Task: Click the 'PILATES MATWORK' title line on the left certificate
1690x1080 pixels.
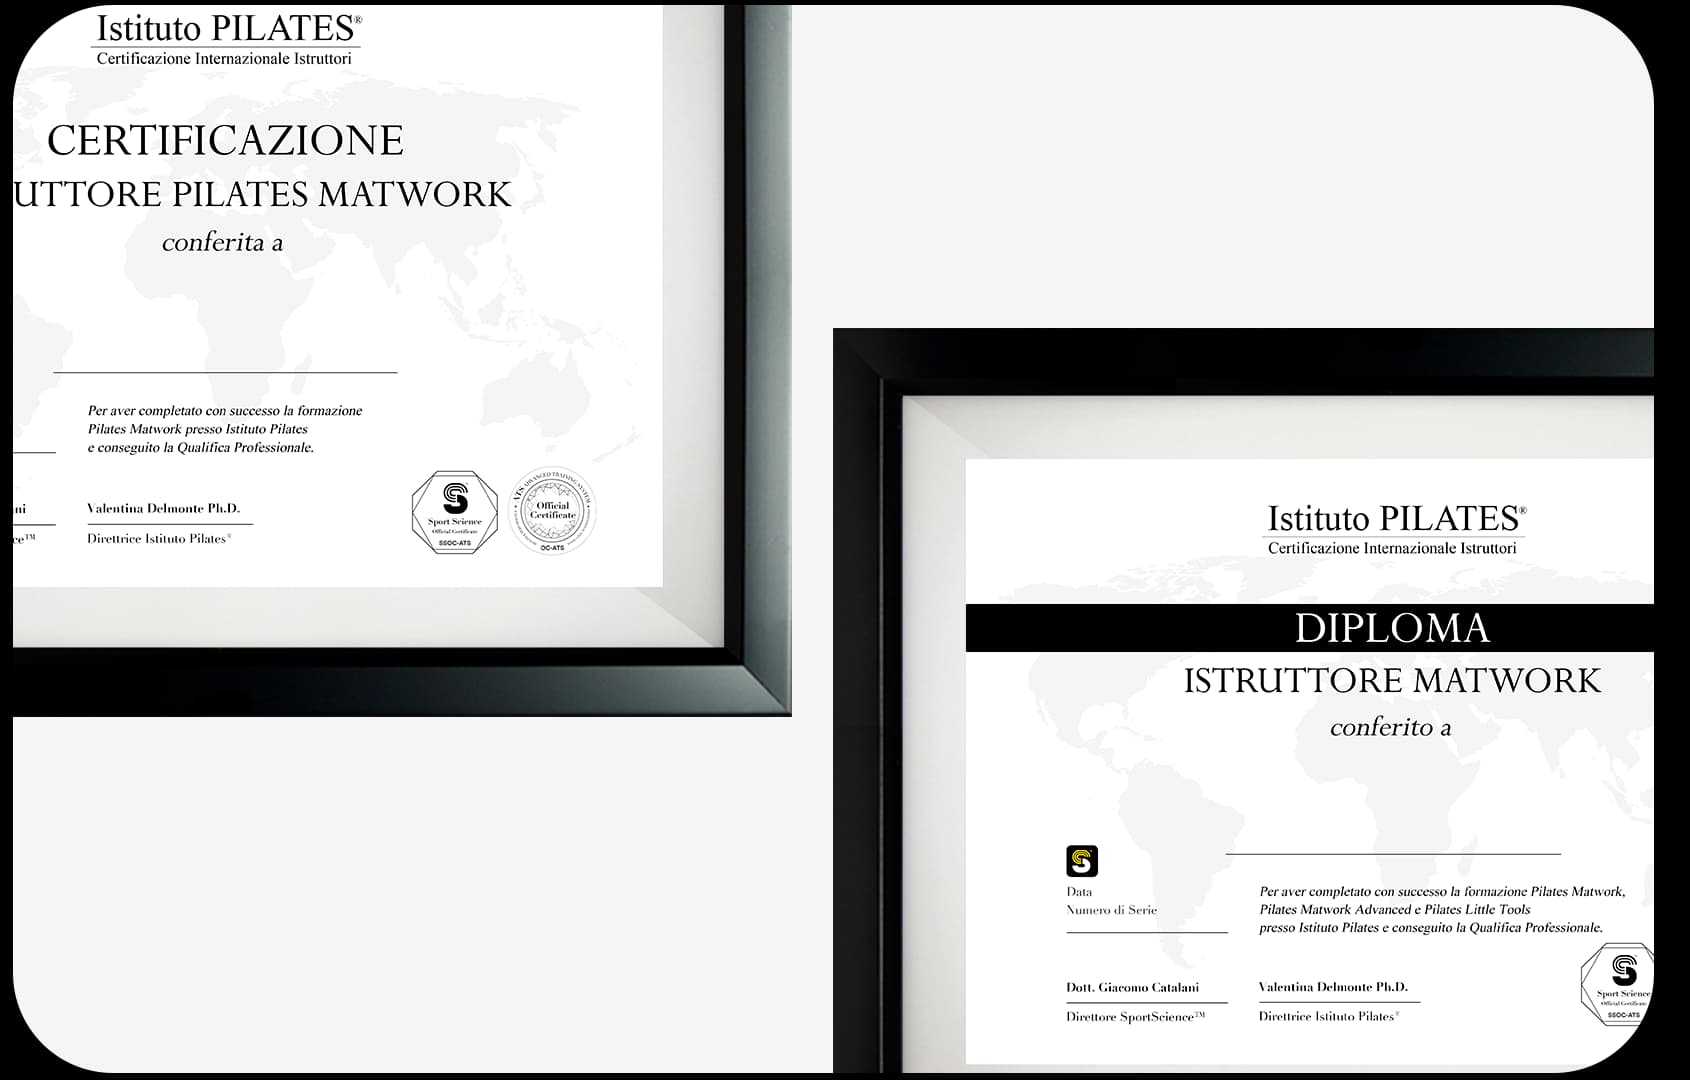Action: click(263, 194)
